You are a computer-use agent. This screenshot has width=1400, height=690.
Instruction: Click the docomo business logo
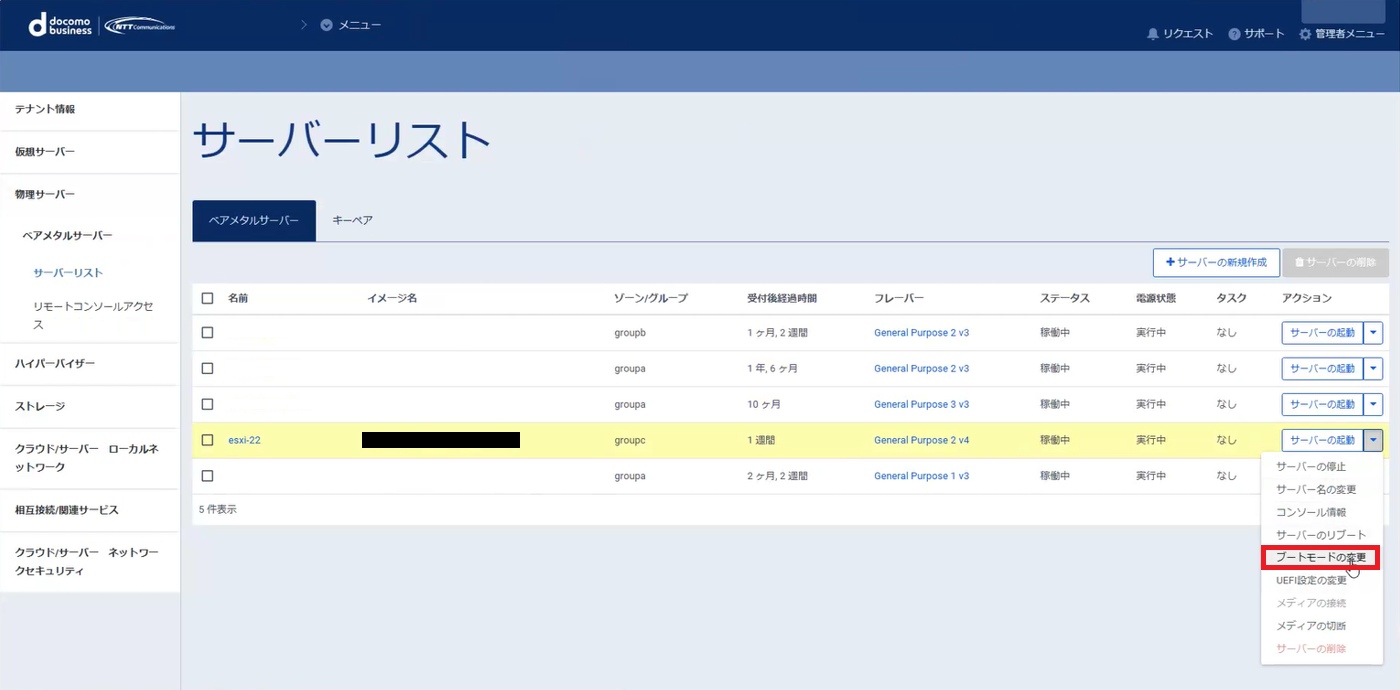click(x=62, y=25)
